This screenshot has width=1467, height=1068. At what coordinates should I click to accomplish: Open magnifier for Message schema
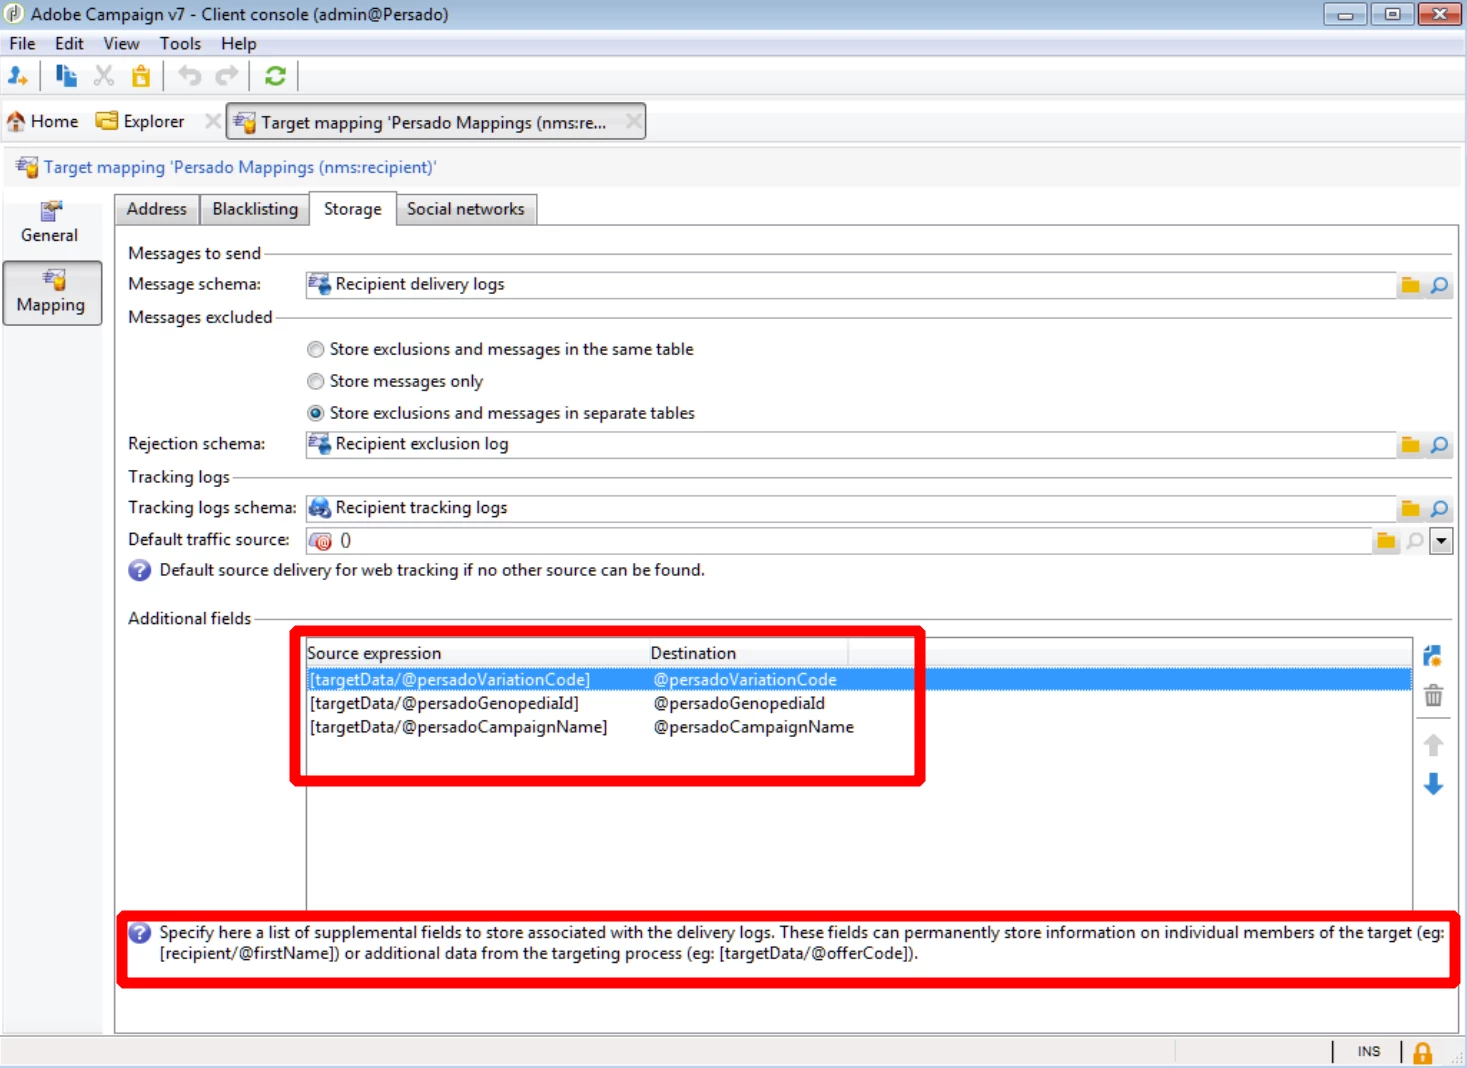[1439, 285]
